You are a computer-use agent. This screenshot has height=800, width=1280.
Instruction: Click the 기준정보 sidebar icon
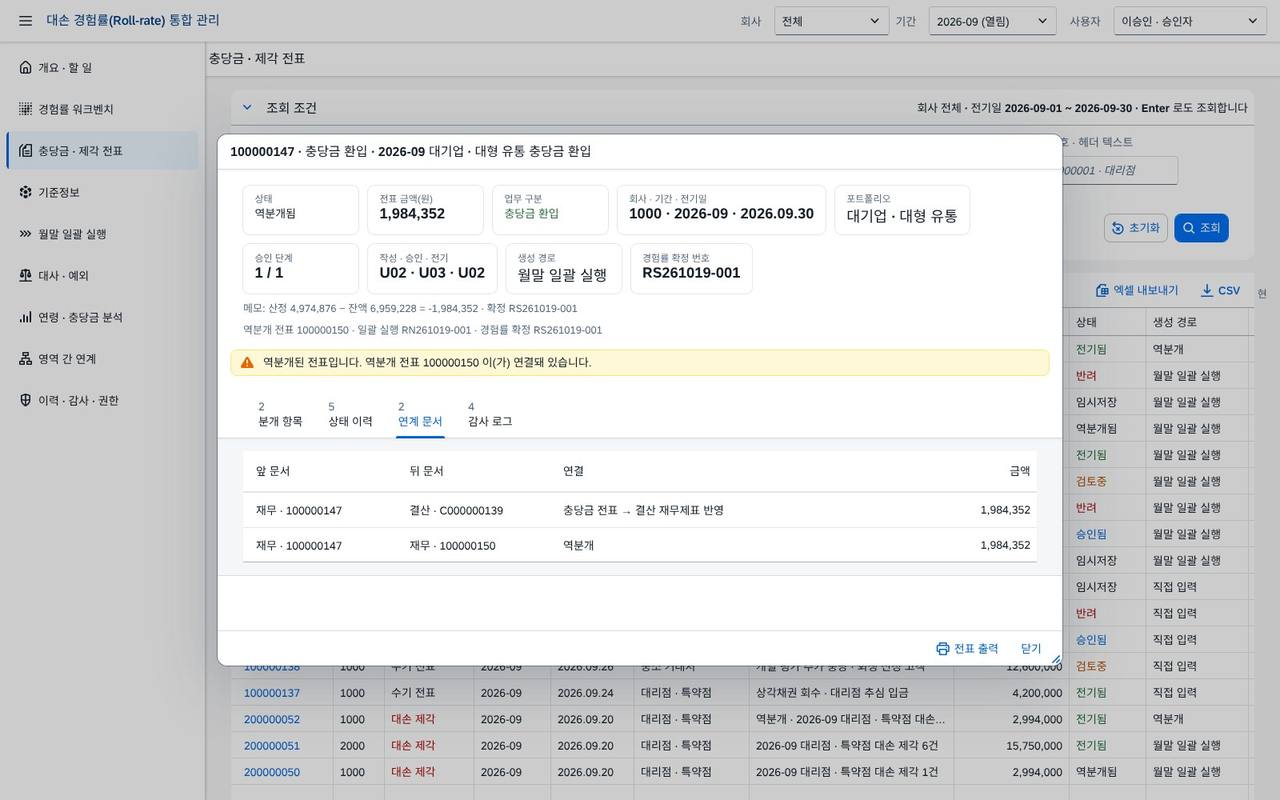(x=25, y=192)
